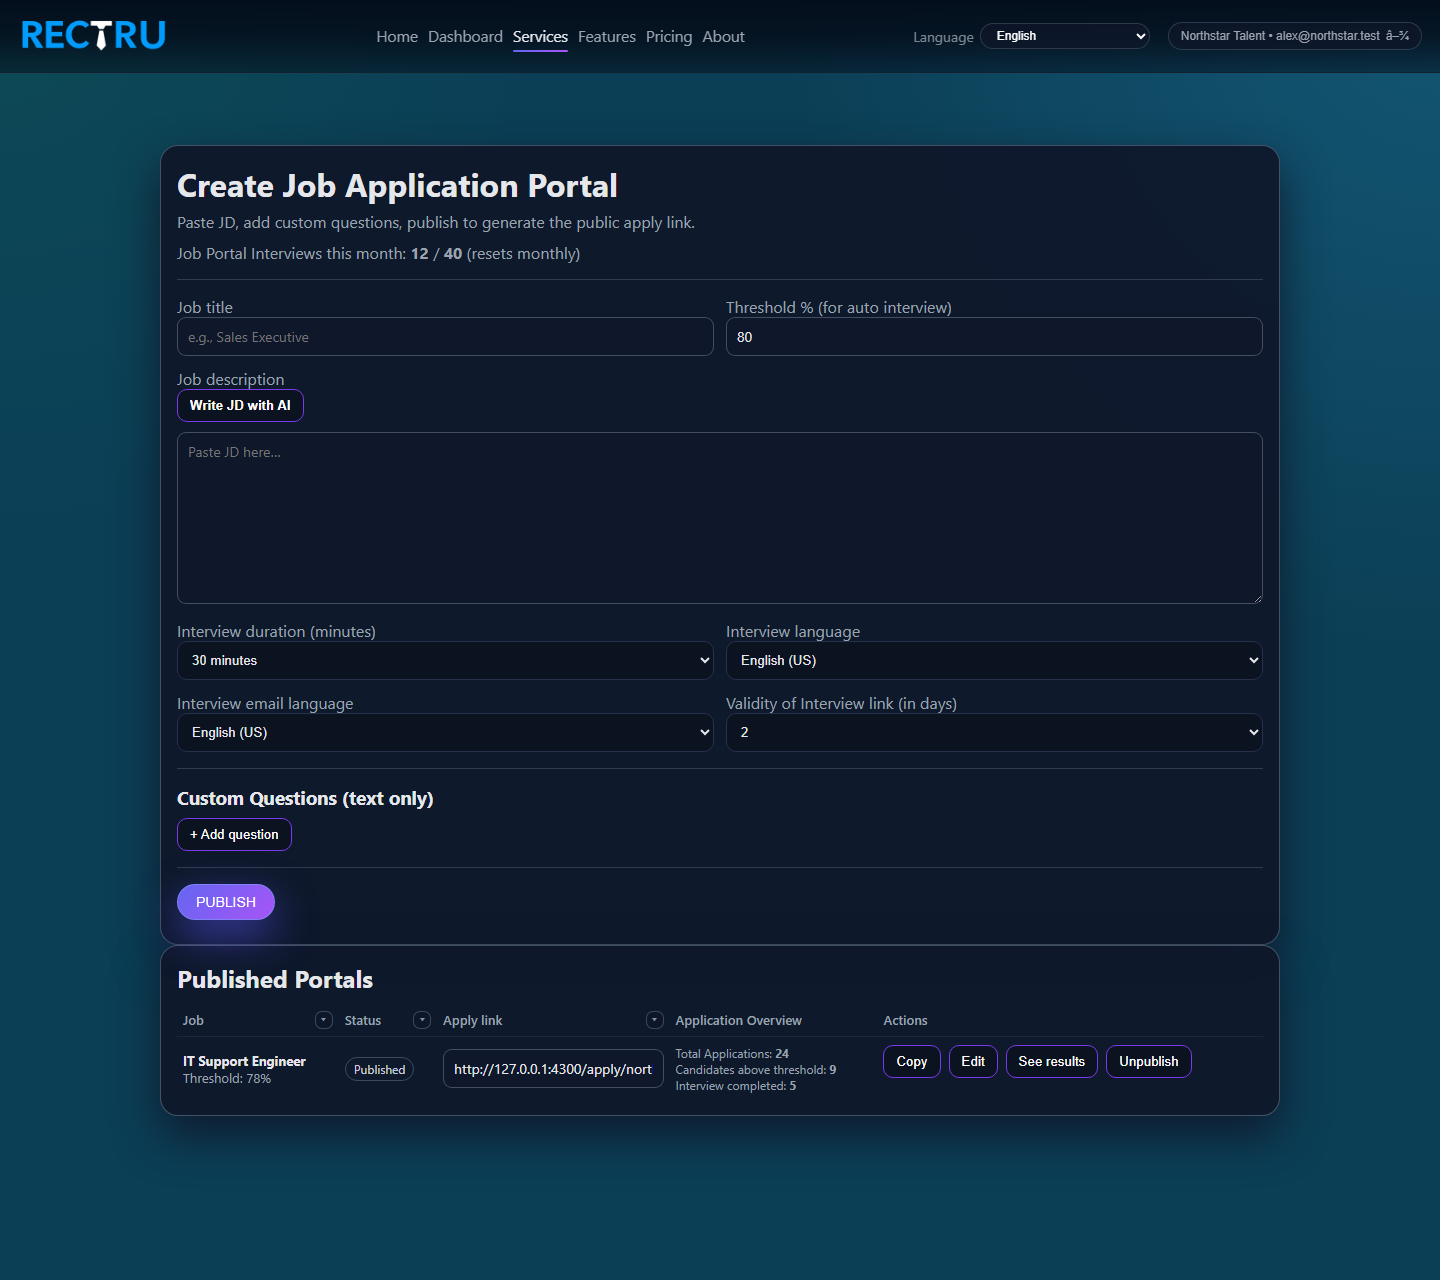Open the Interview duration dropdown
1440x1280 pixels.
pyautogui.click(x=445, y=660)
